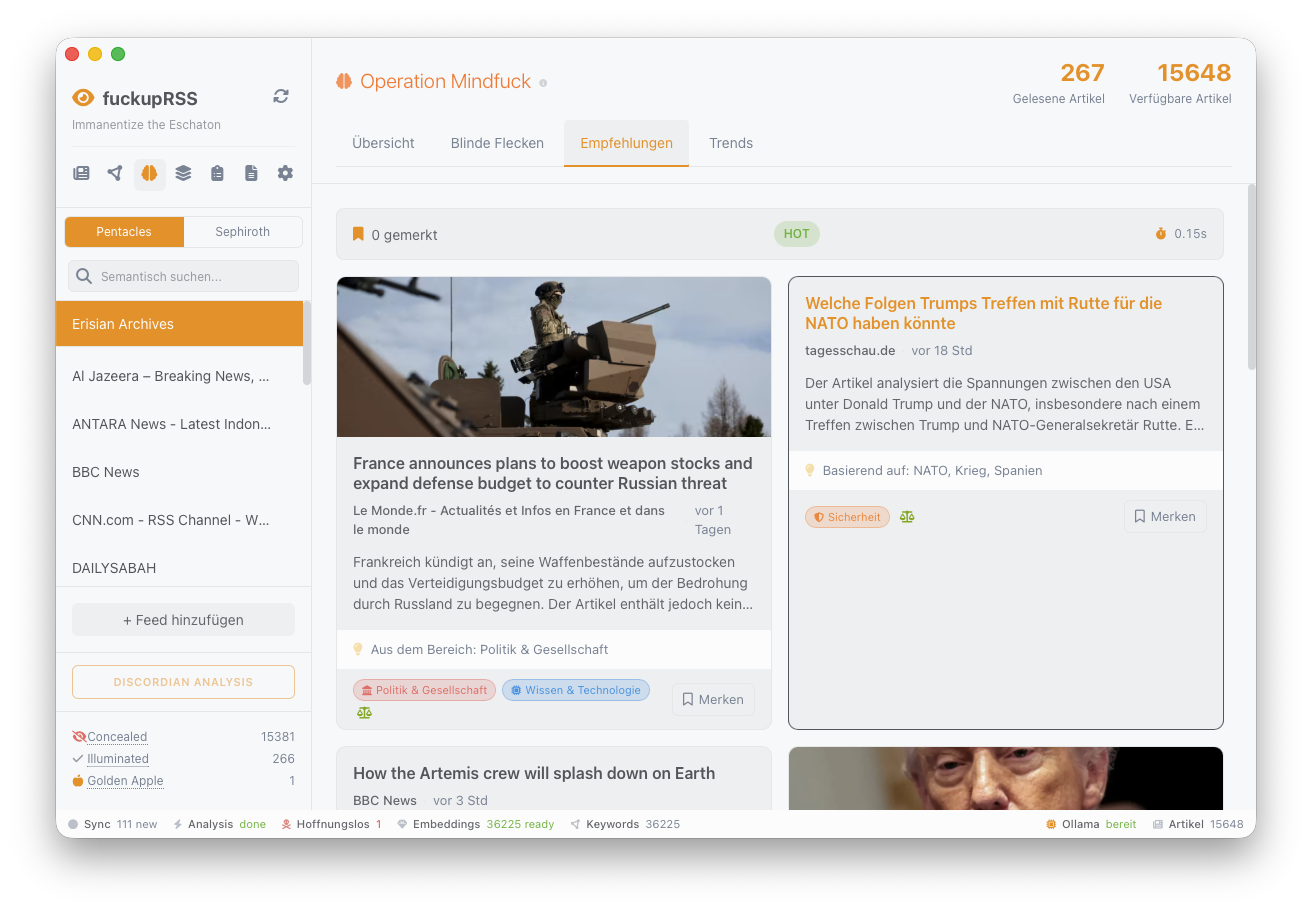Viewport: 1312px width, 912px height.
Task: Open settings via the gear icon
Action: click(x=285, y=173)
